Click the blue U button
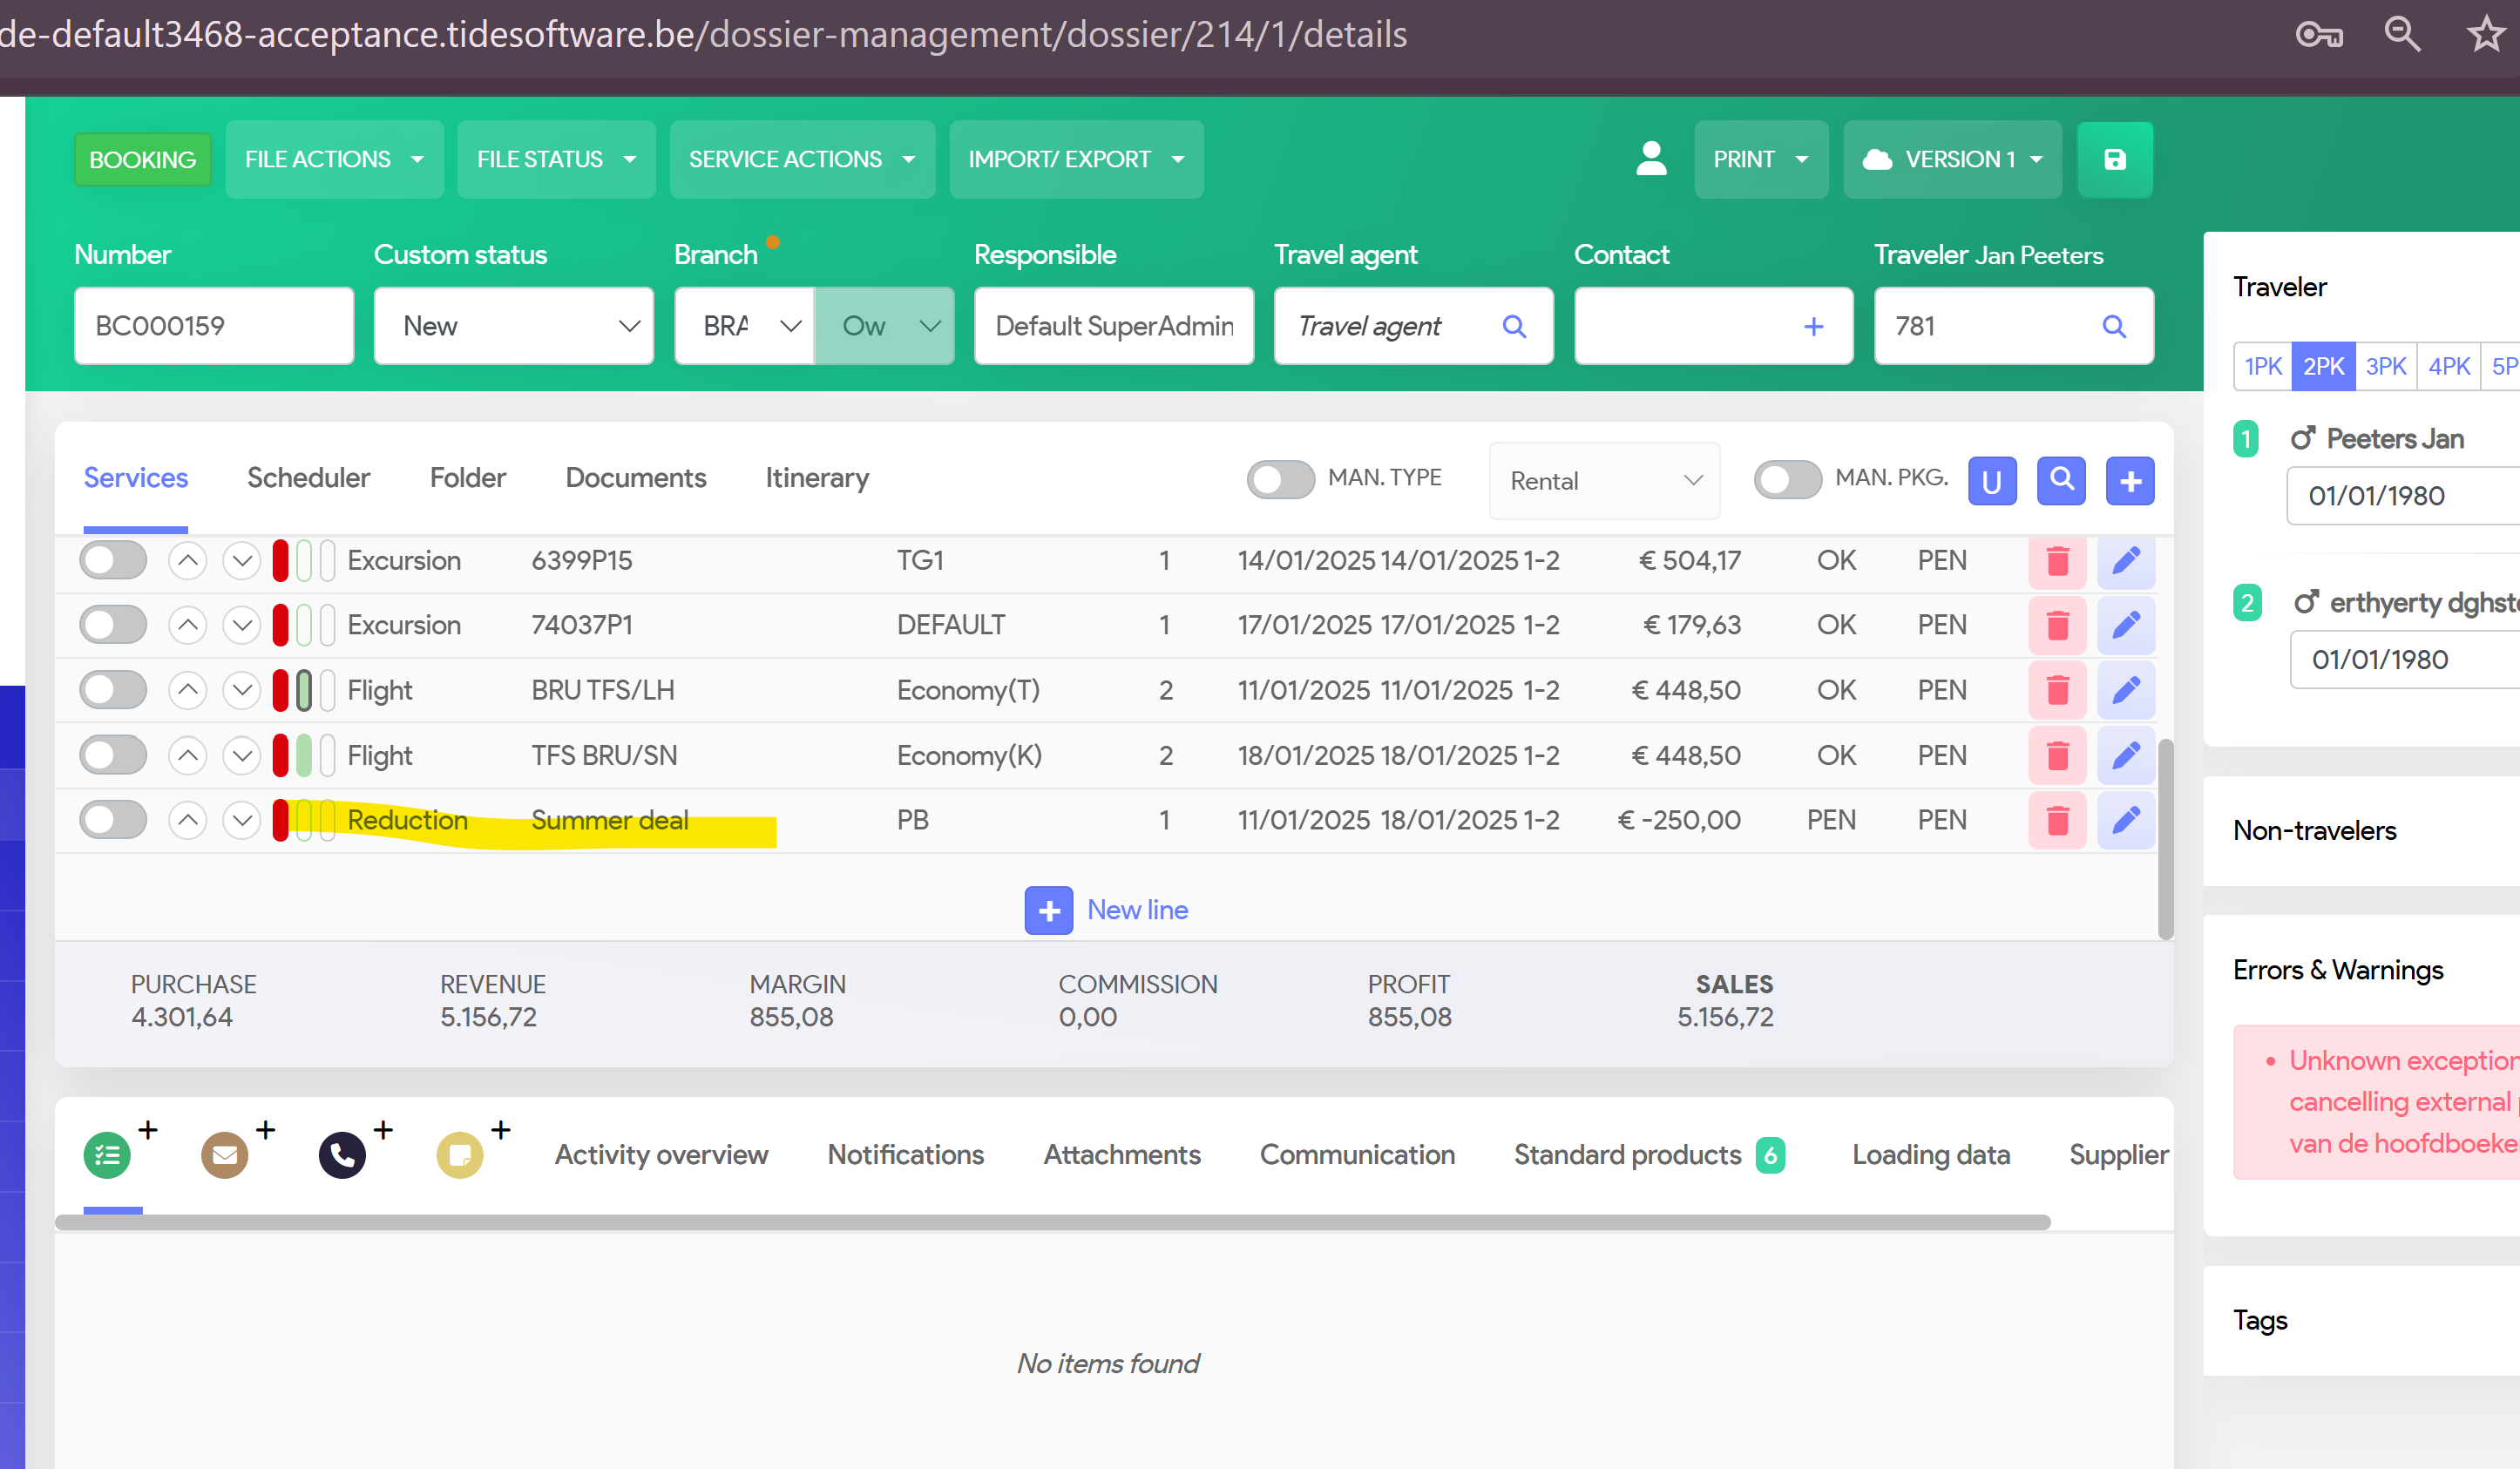 (1991, 481)
